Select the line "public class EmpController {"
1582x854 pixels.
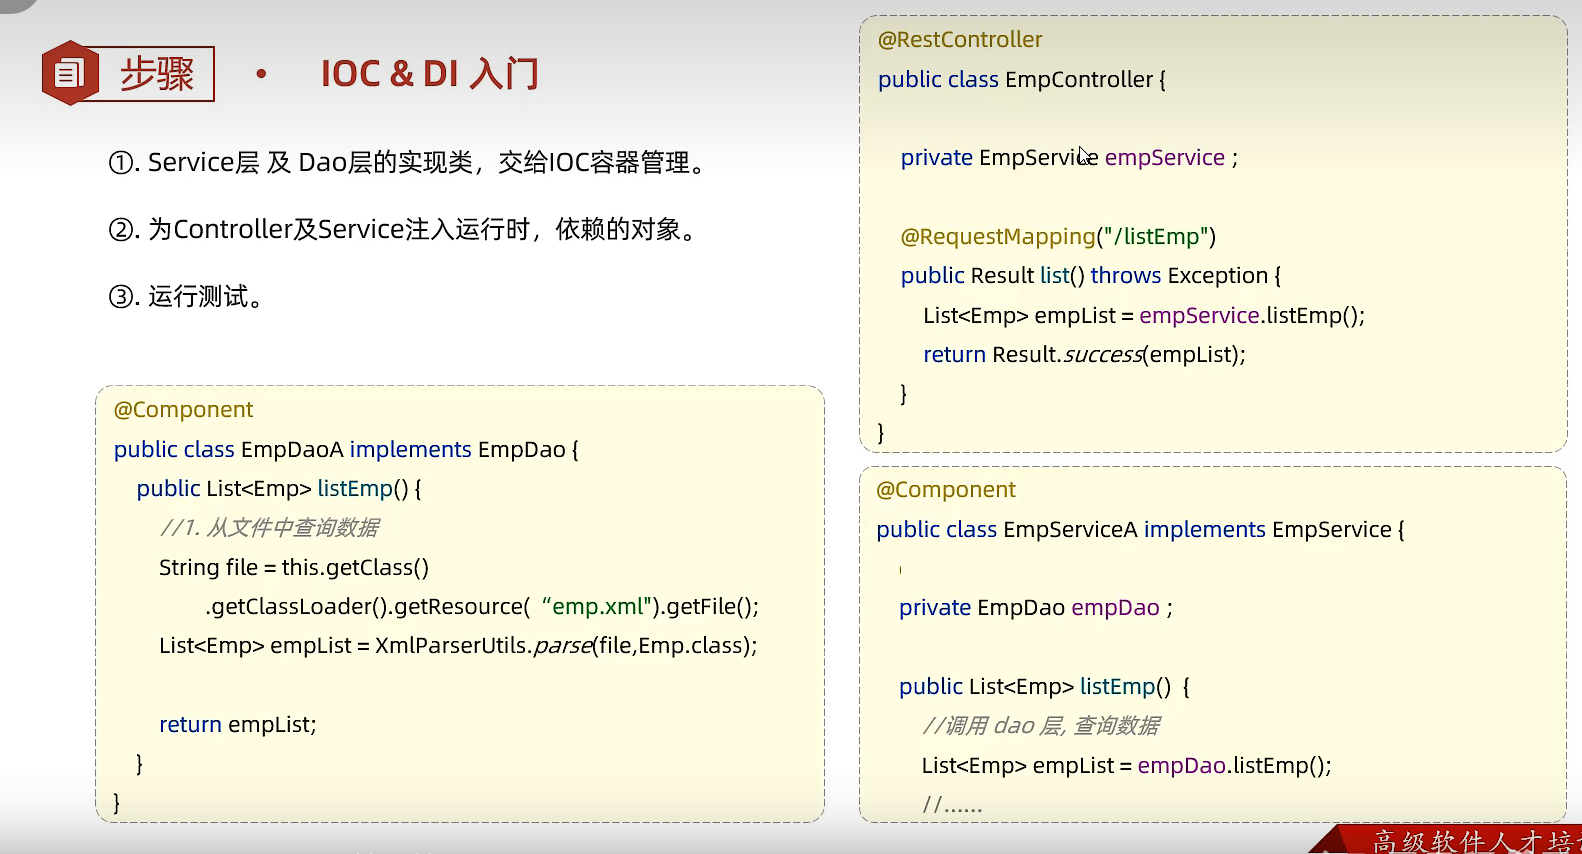point(1022,80)
